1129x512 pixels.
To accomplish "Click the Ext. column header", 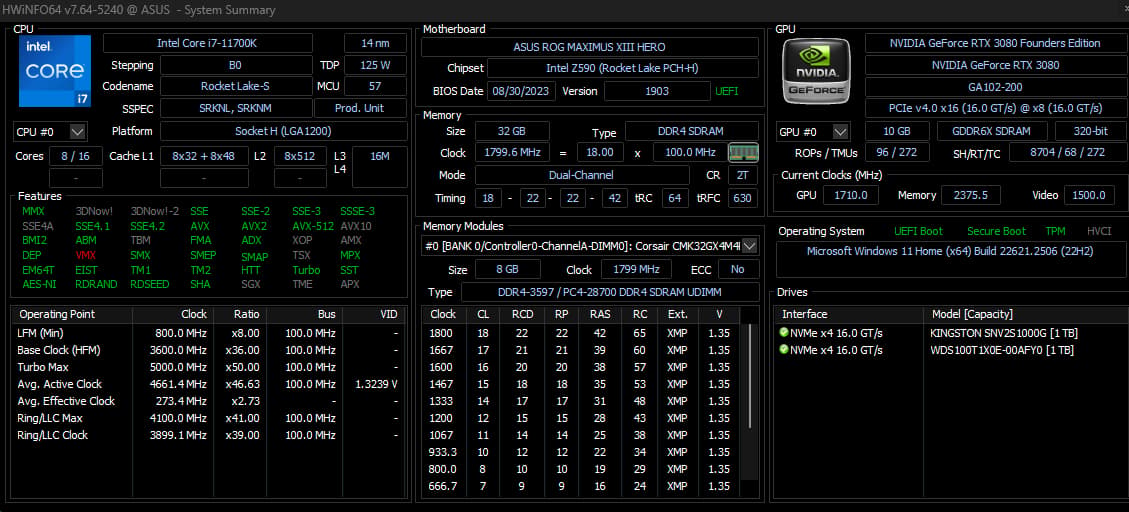I will click(677, 315).
